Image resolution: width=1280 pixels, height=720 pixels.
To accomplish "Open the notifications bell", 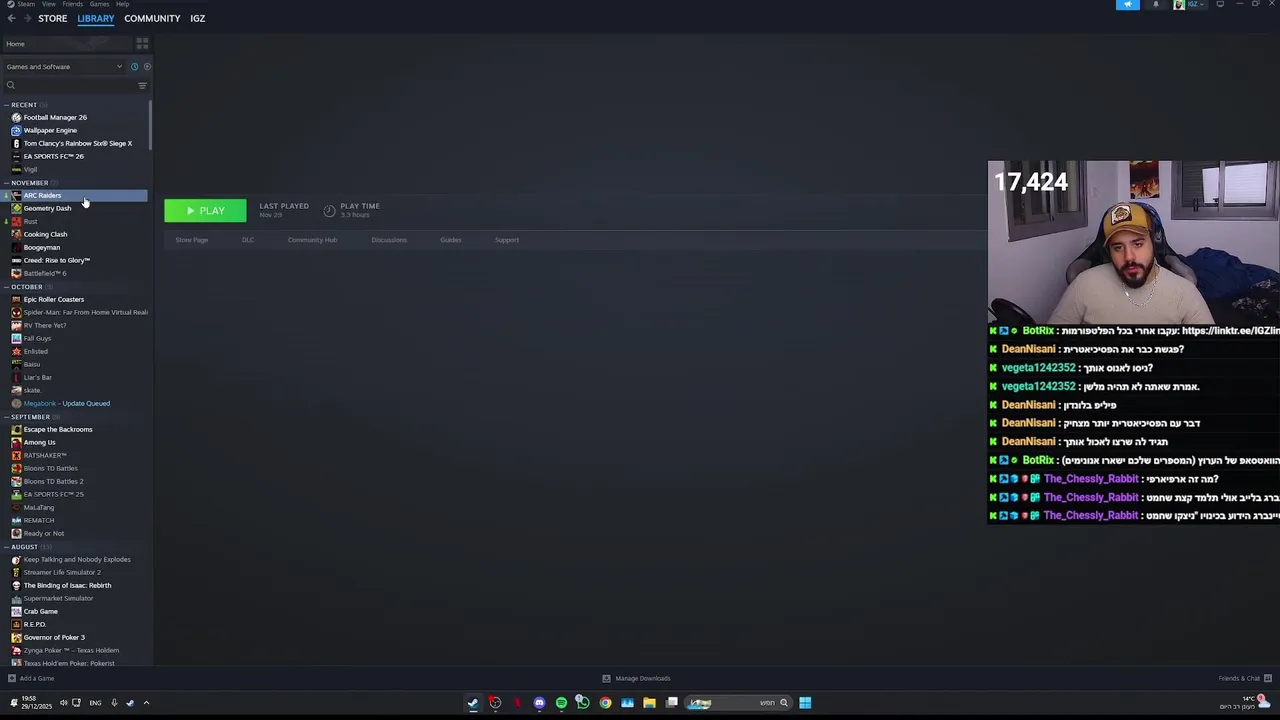I will coord(1156,5).
